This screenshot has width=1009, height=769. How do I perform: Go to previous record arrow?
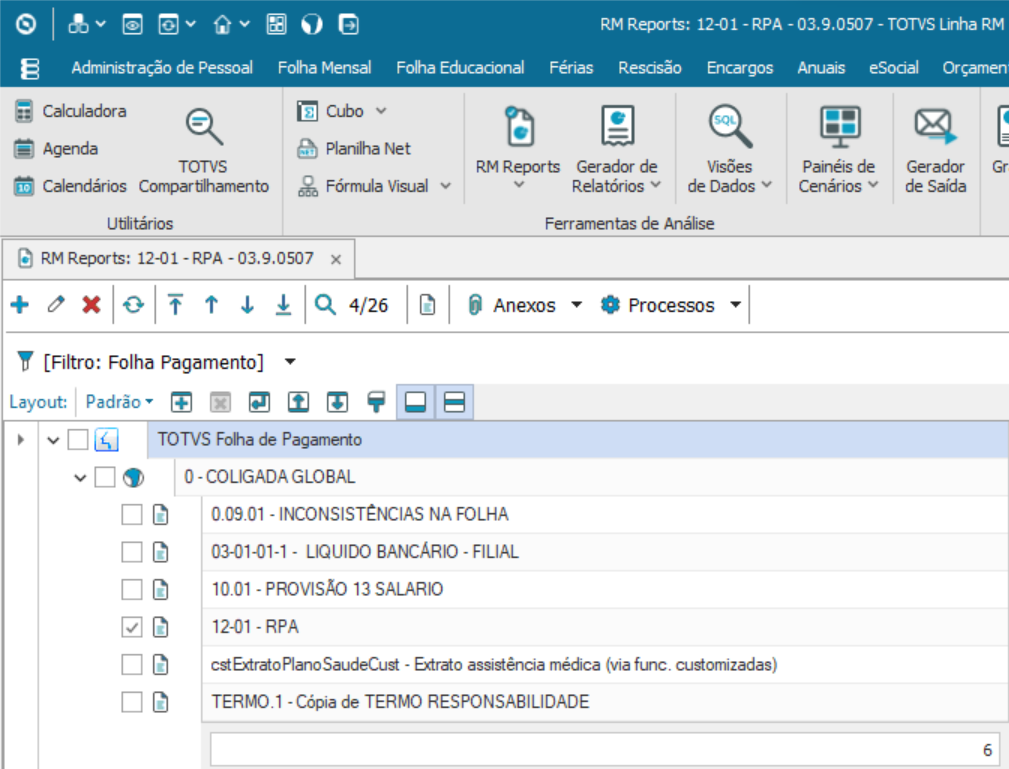coord(211,304)
